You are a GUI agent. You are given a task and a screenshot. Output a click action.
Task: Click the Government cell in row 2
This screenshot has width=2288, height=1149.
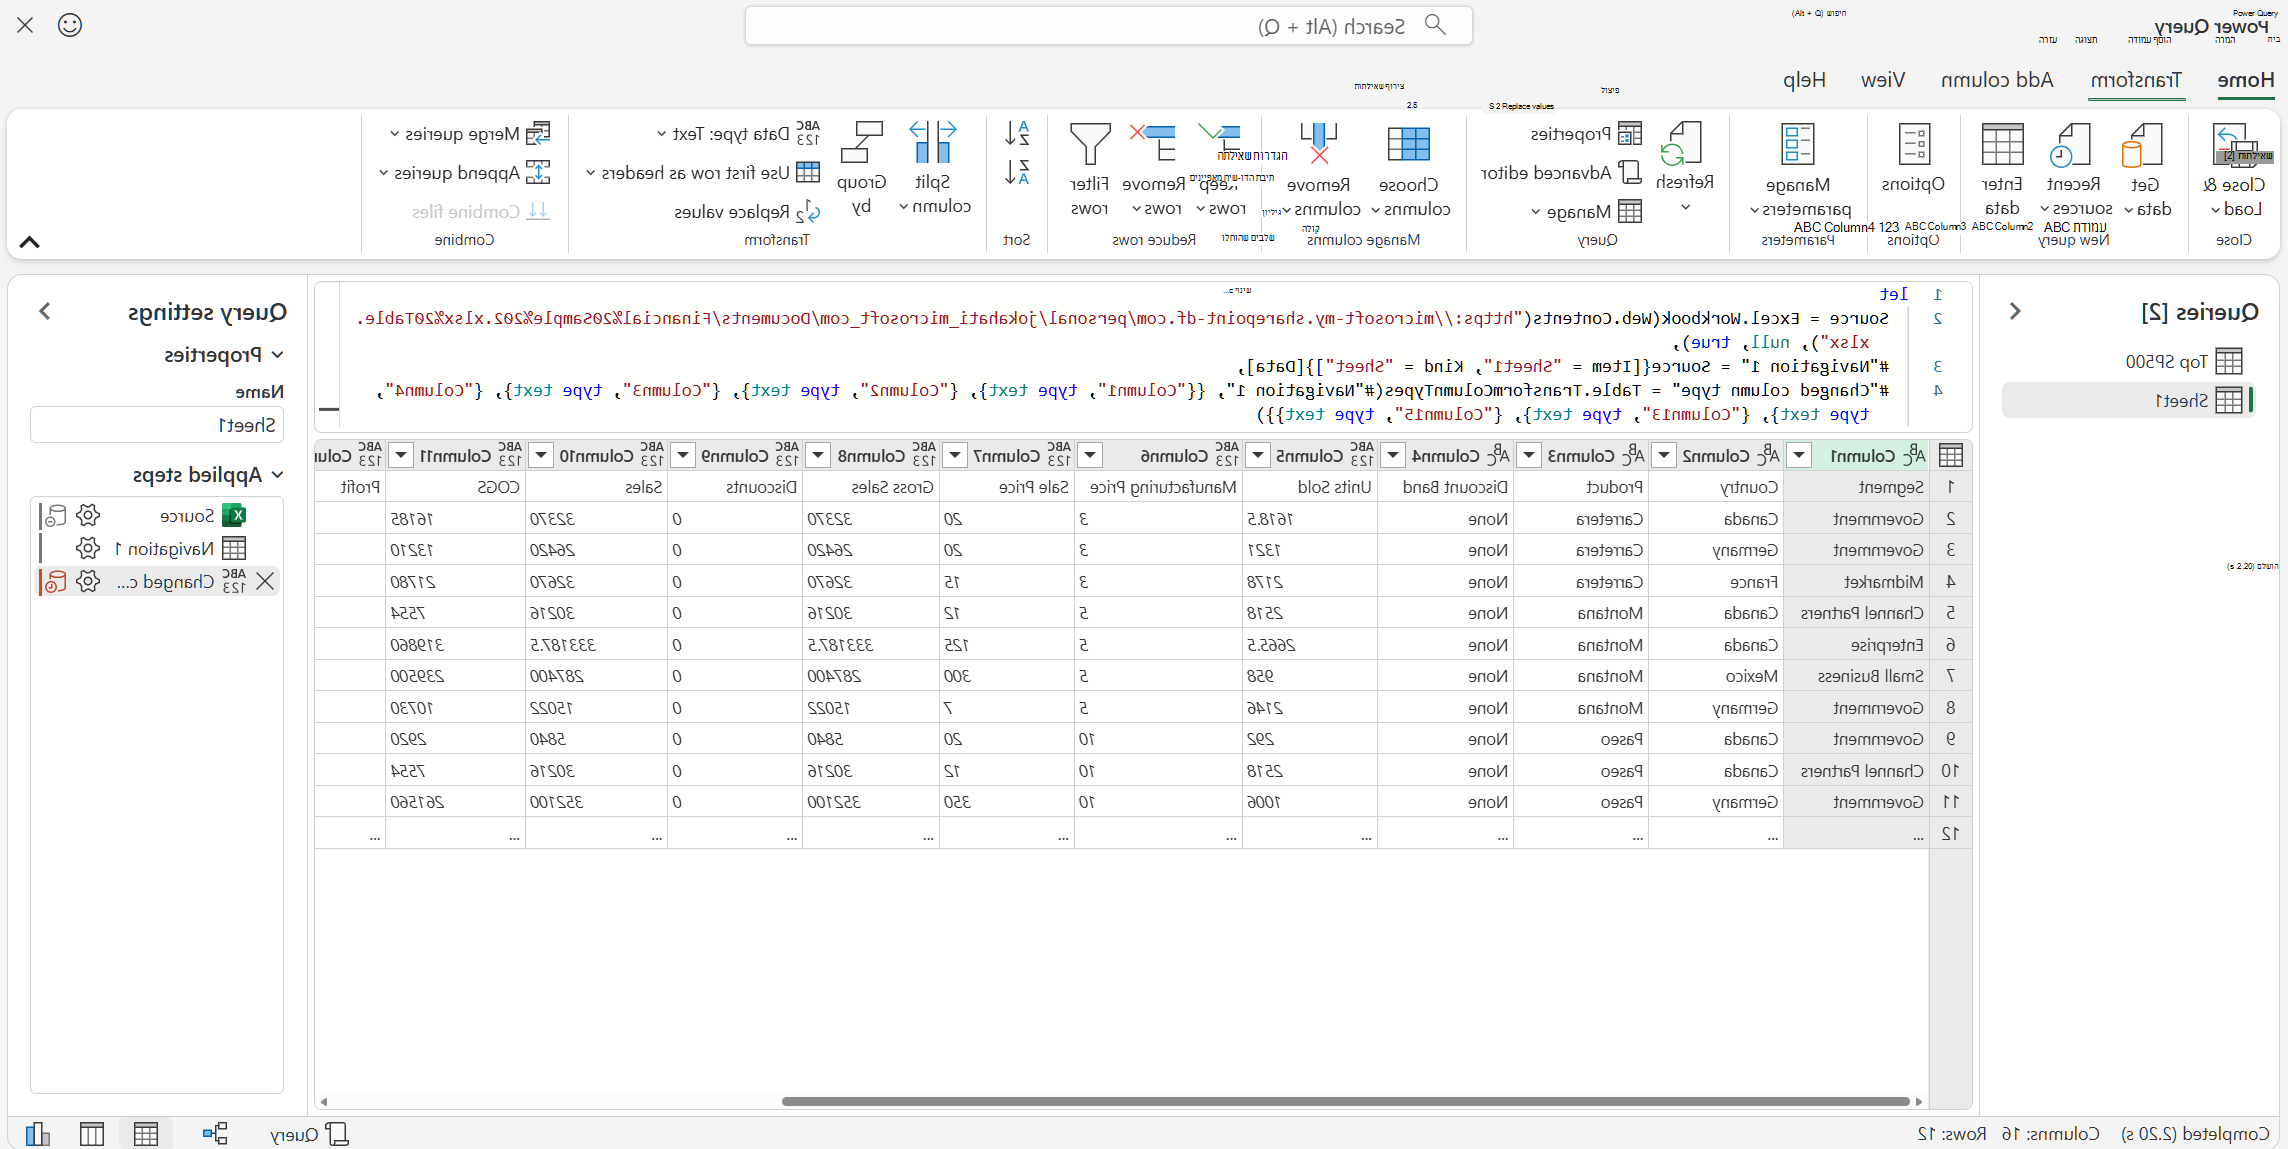tap(1856, 519)
